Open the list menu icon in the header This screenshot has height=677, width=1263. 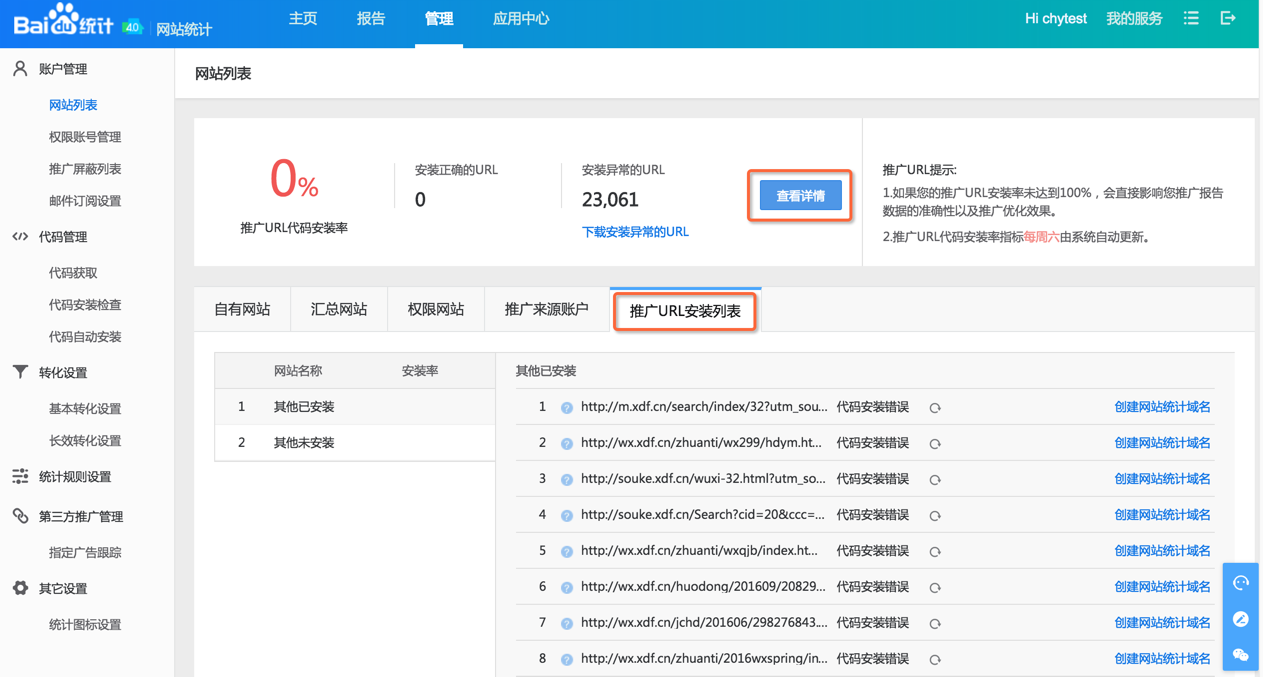[x=1191, y=18]
